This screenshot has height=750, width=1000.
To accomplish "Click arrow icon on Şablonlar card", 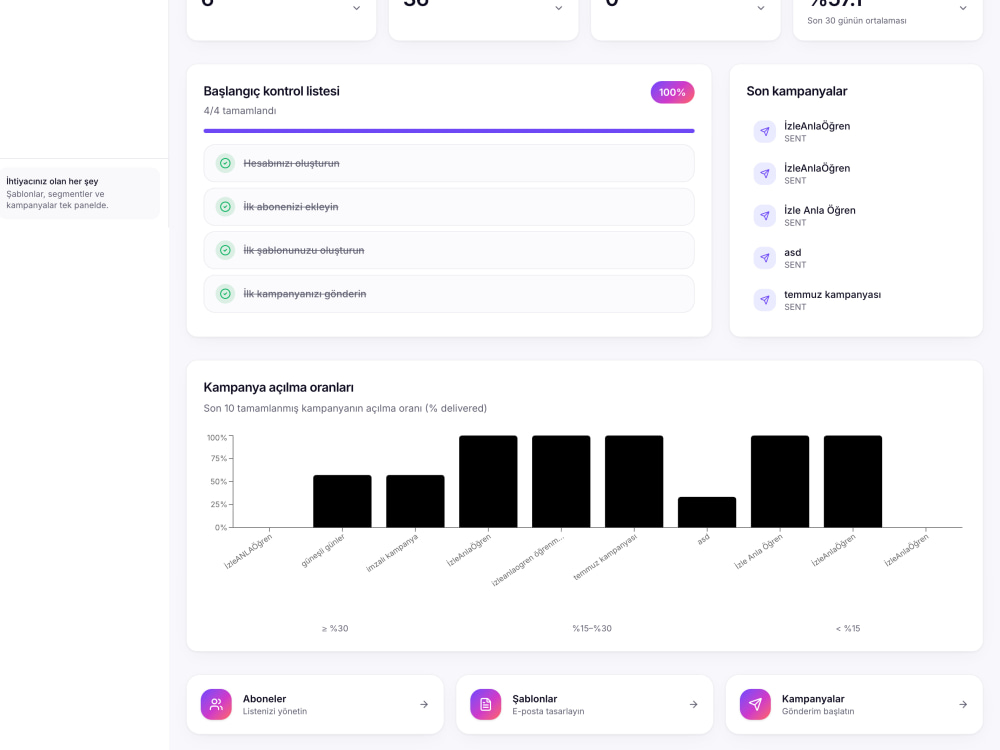I will coord(693,704).
